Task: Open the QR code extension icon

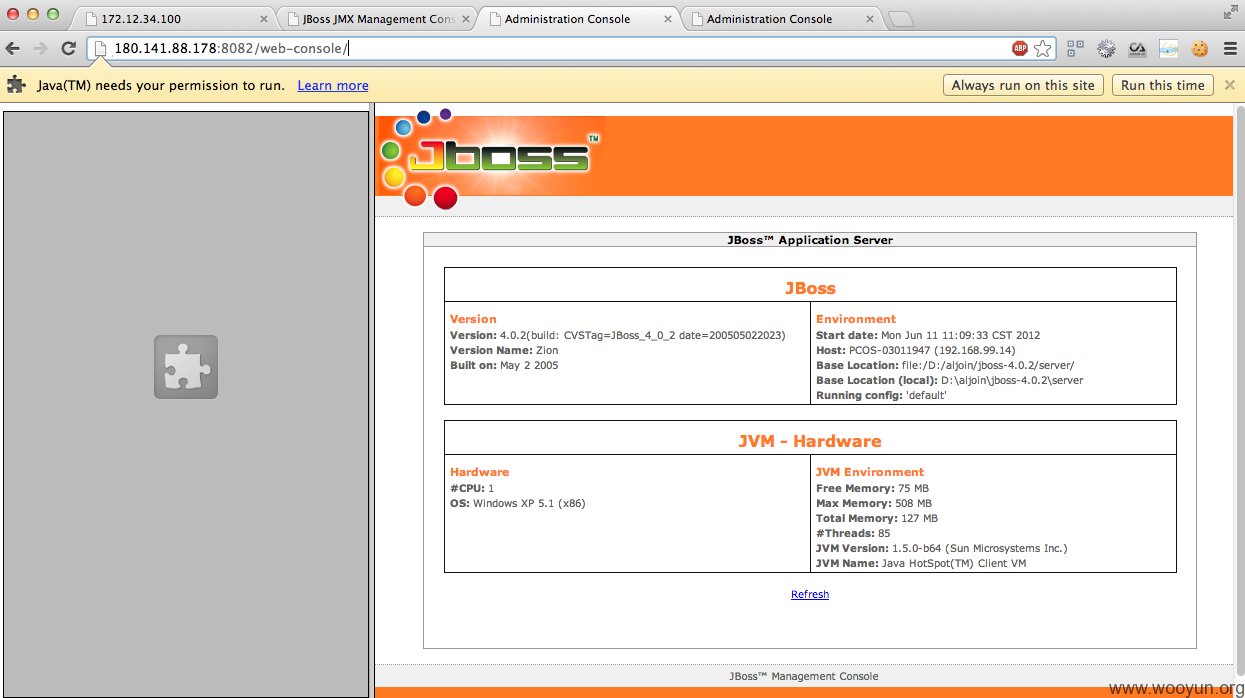Action: point(1075,48)
